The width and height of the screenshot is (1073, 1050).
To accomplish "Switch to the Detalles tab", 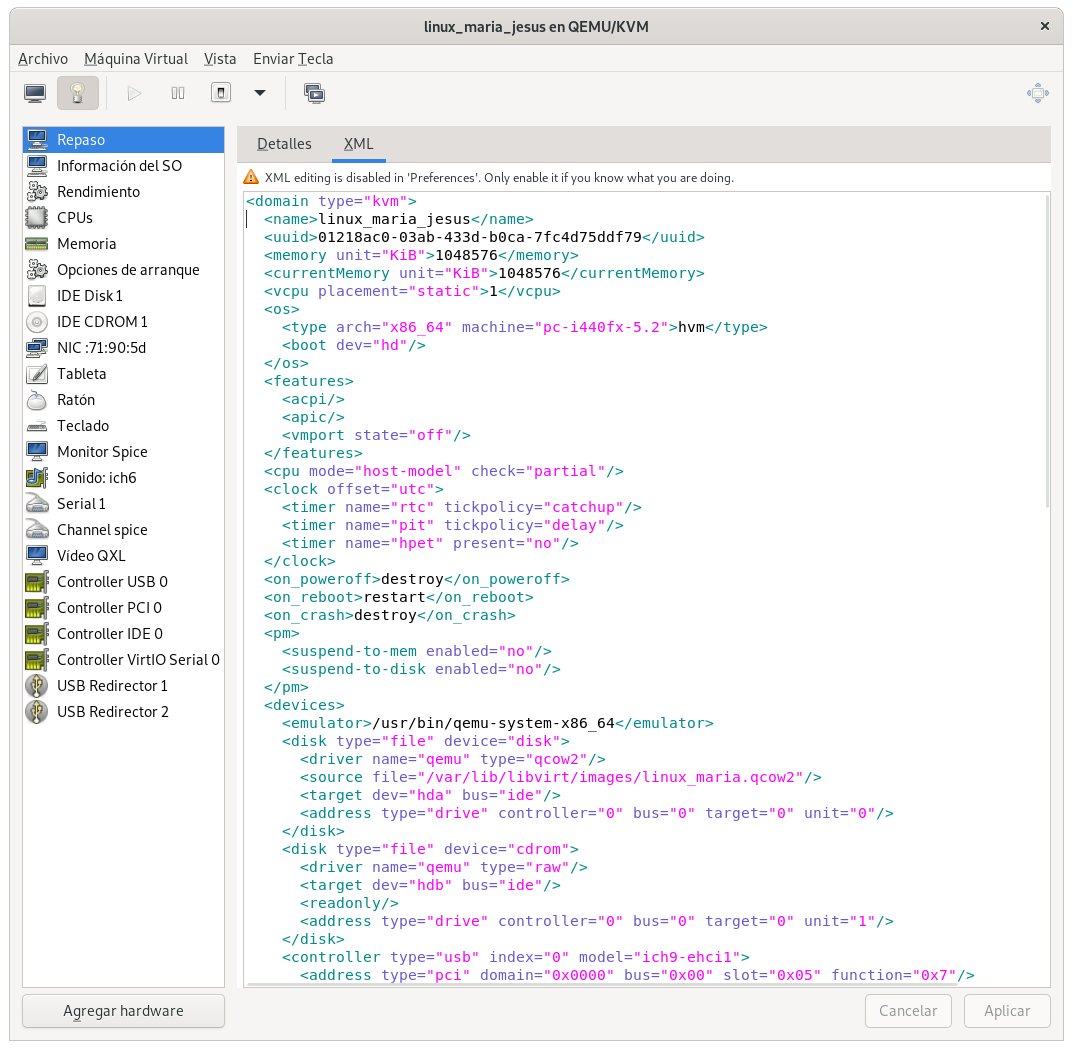I will click(x=284, y=144).
